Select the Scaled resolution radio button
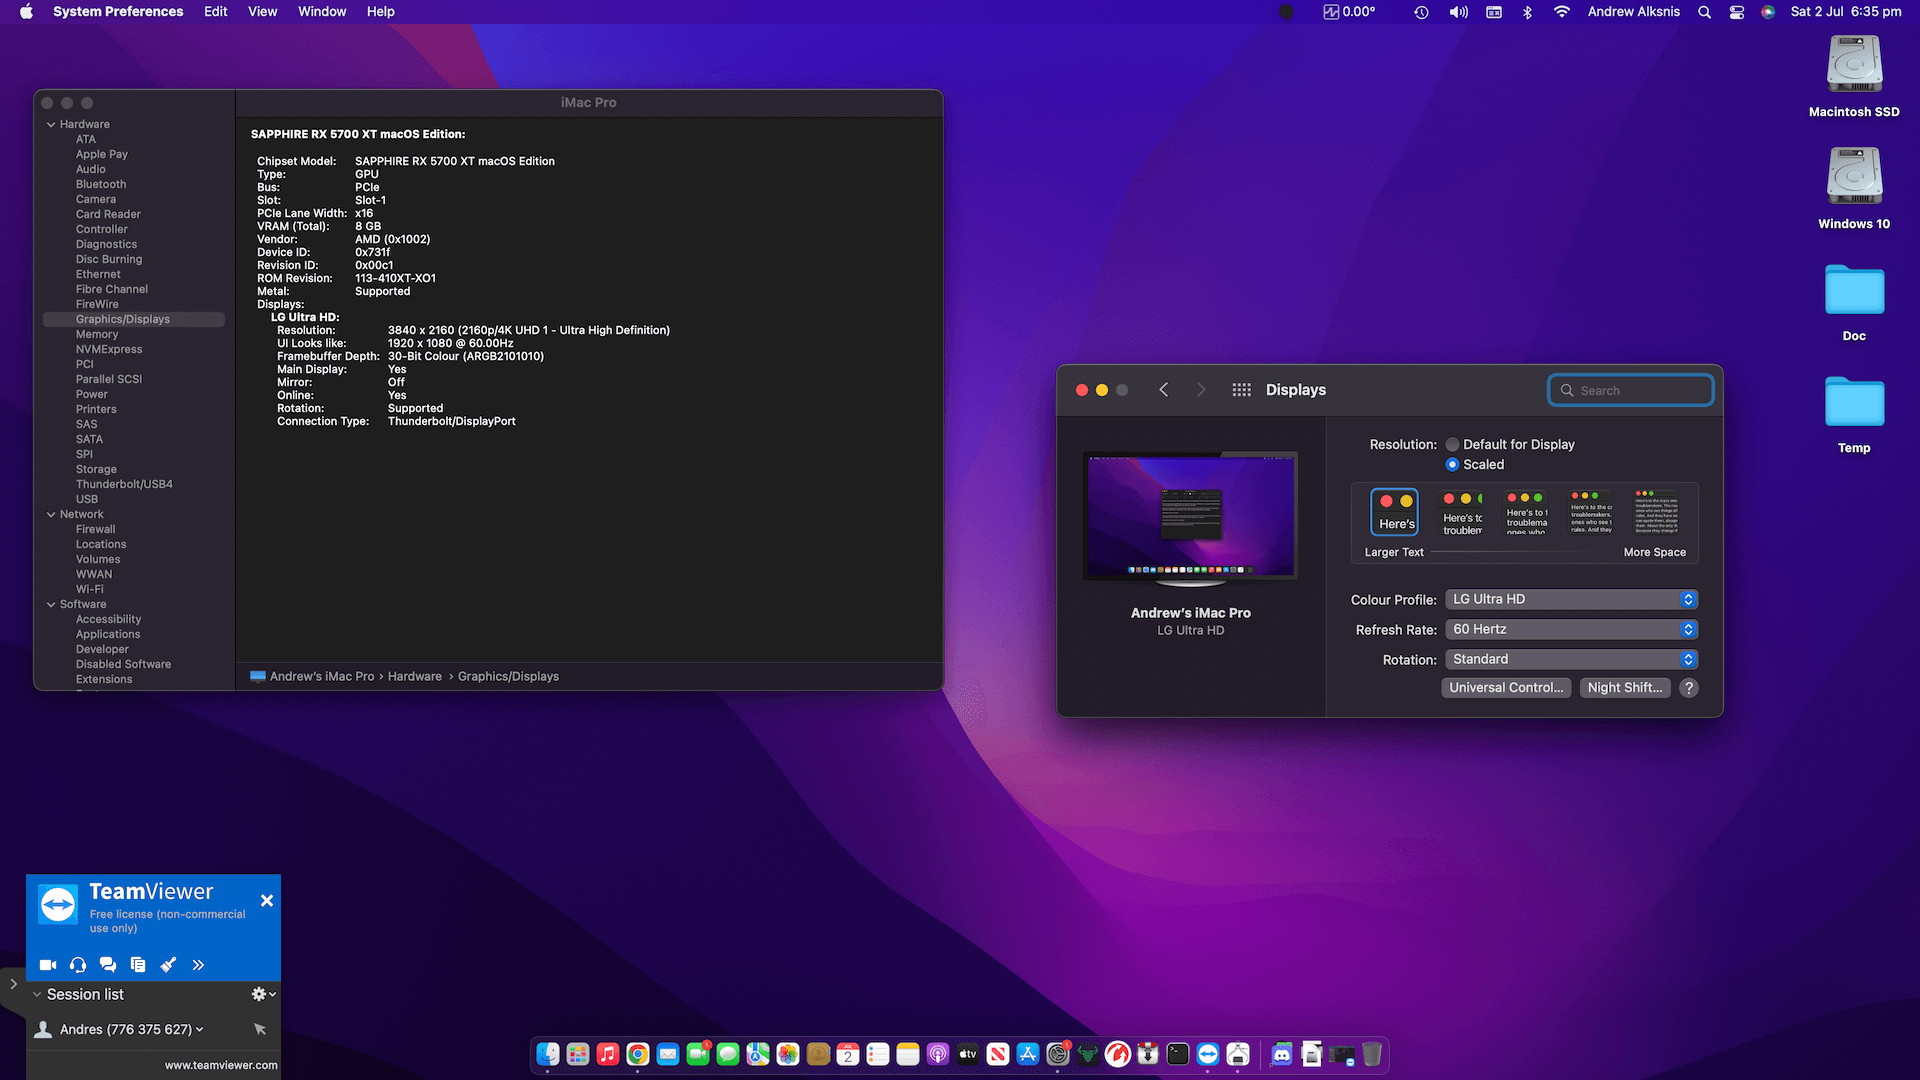Image resolution: width=1920 pixels, height=1080 pixels. pyautogui.click(x=1452, y=464)
